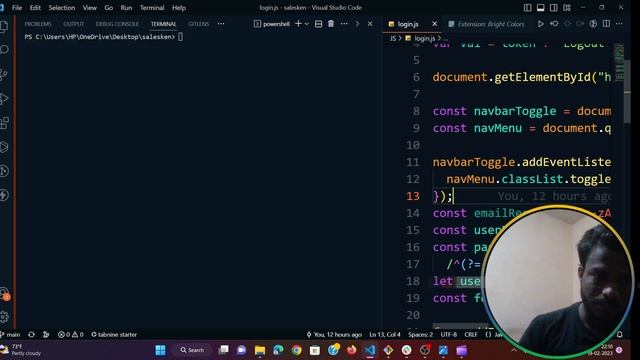Close the login.js tab
This screenshot has width=640, height=360.
click(x=434, y=24)
